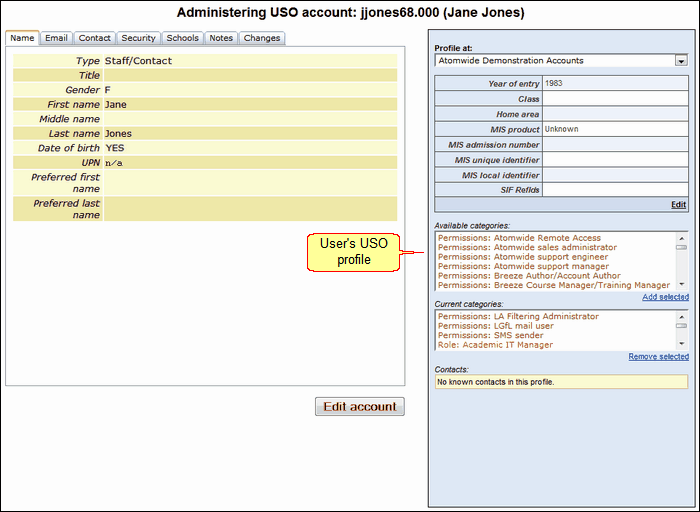700x512 pixels.
Task: Click the Remove selected link
Action: click(x=658, y=357)
